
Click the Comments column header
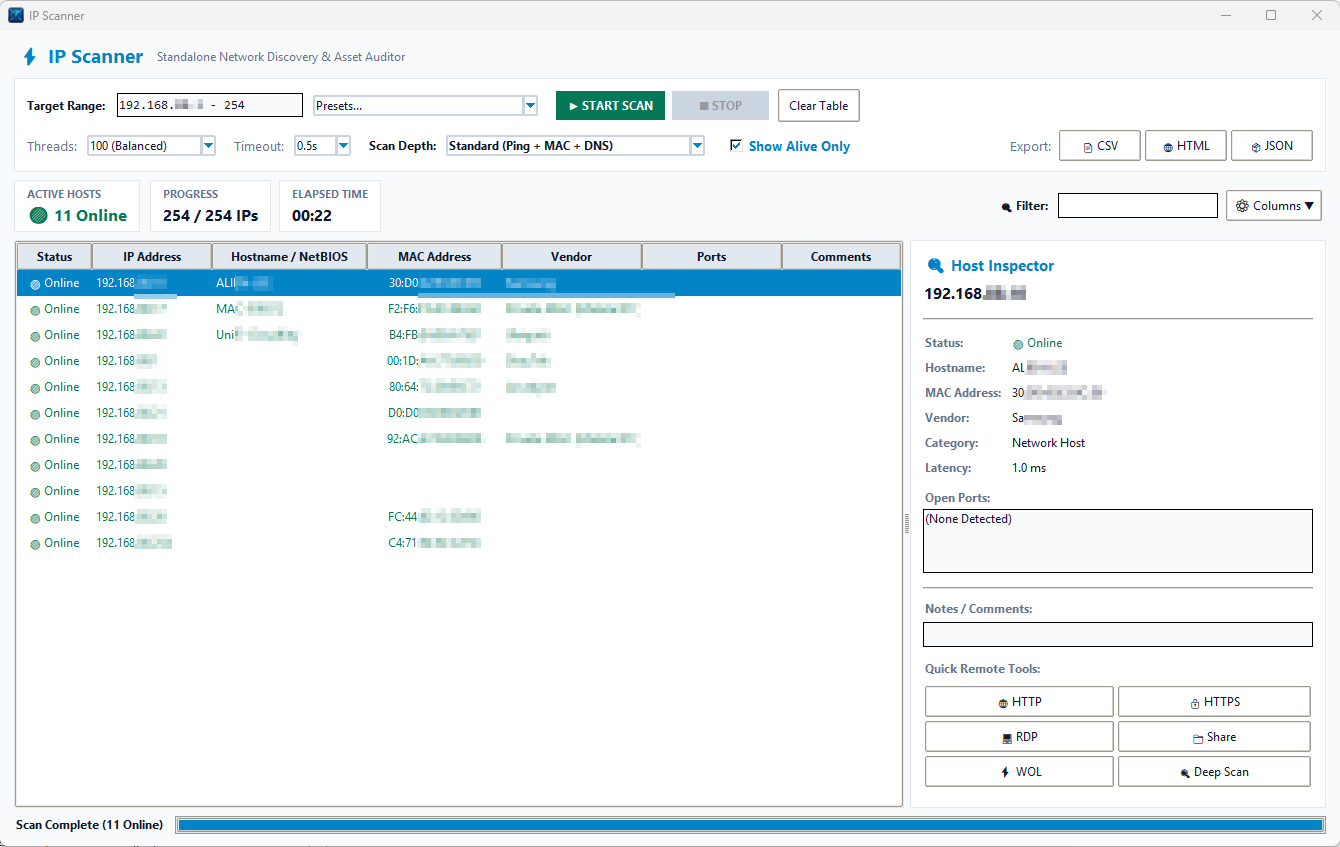click(841, 257)
